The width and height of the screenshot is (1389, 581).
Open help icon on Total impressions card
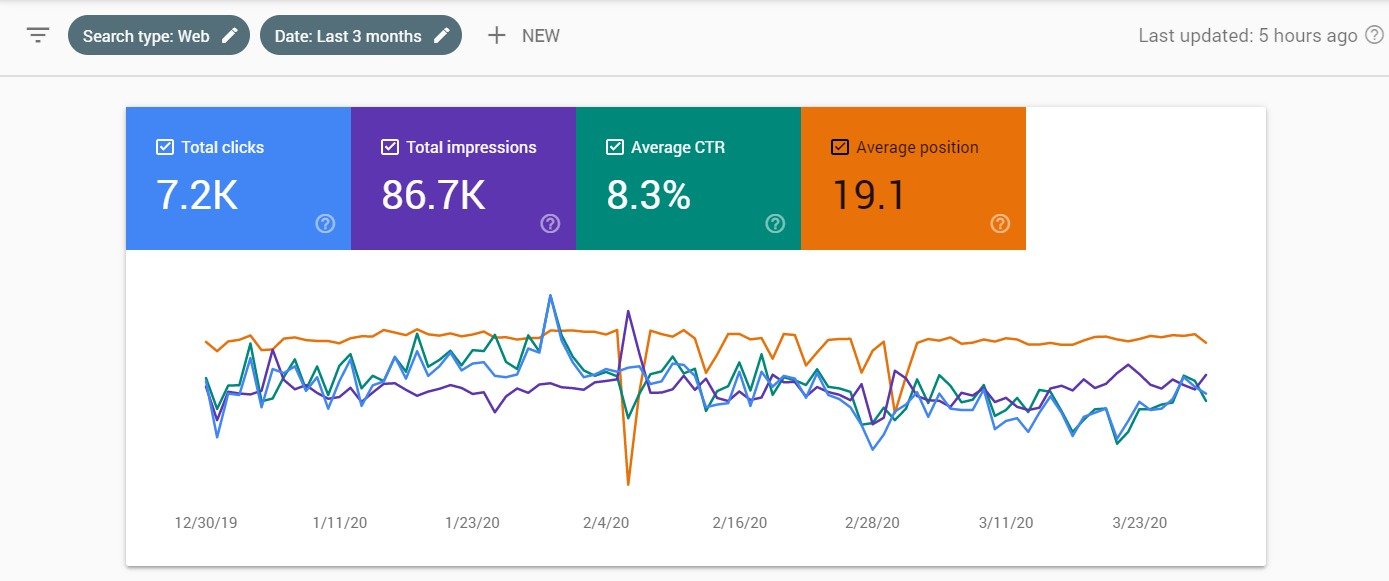pos(550,224)
